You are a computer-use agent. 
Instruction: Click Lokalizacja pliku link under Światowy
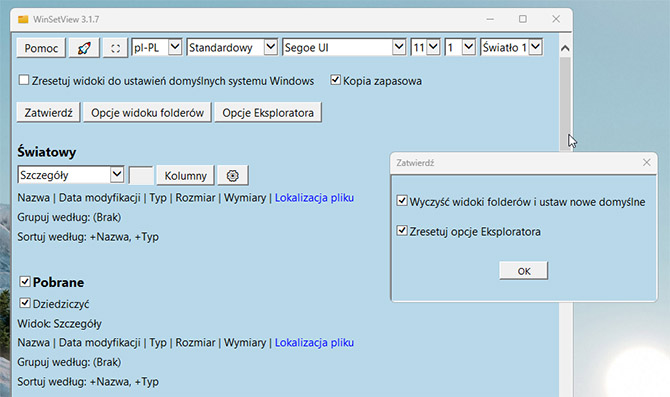pyautogui.click(x=314, y=198)
